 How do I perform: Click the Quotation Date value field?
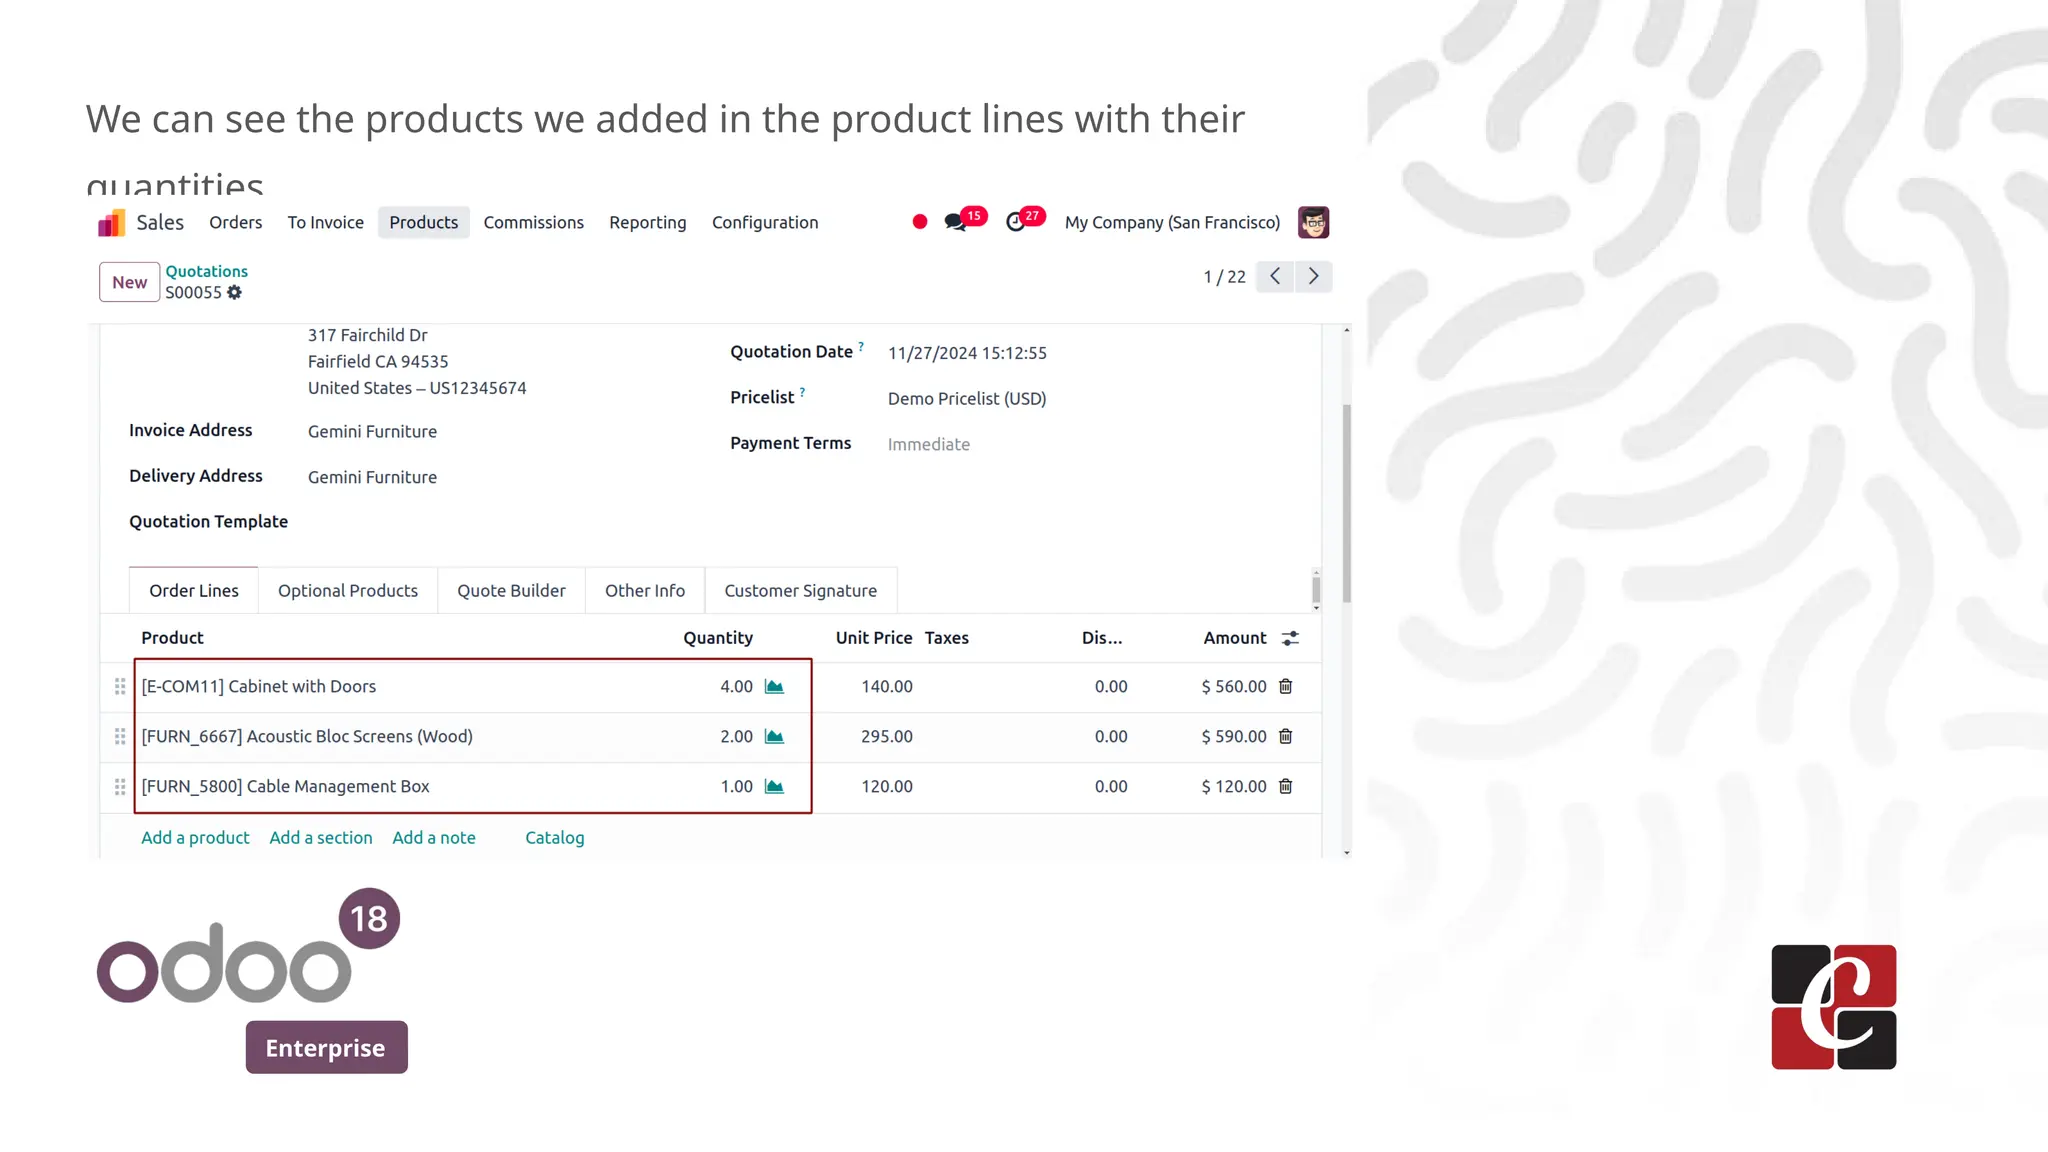pyautogui.click(x=967, y=353)
